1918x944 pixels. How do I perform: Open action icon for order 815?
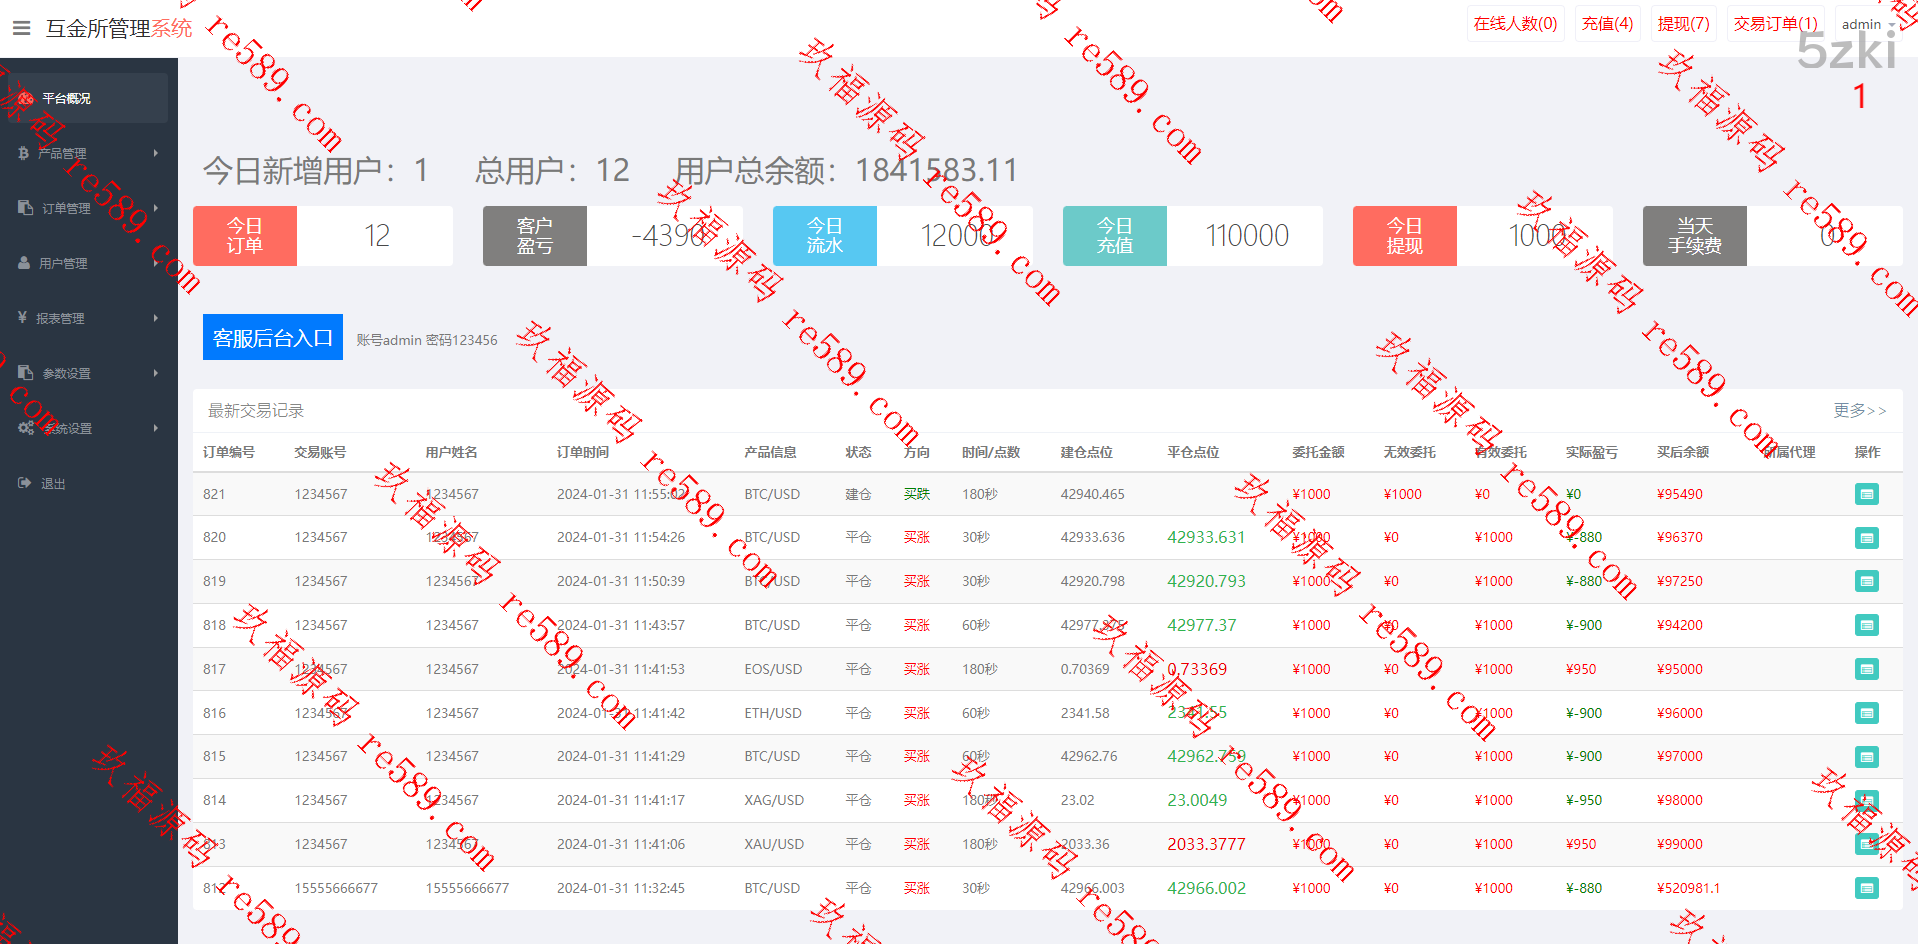point(1866,757)
